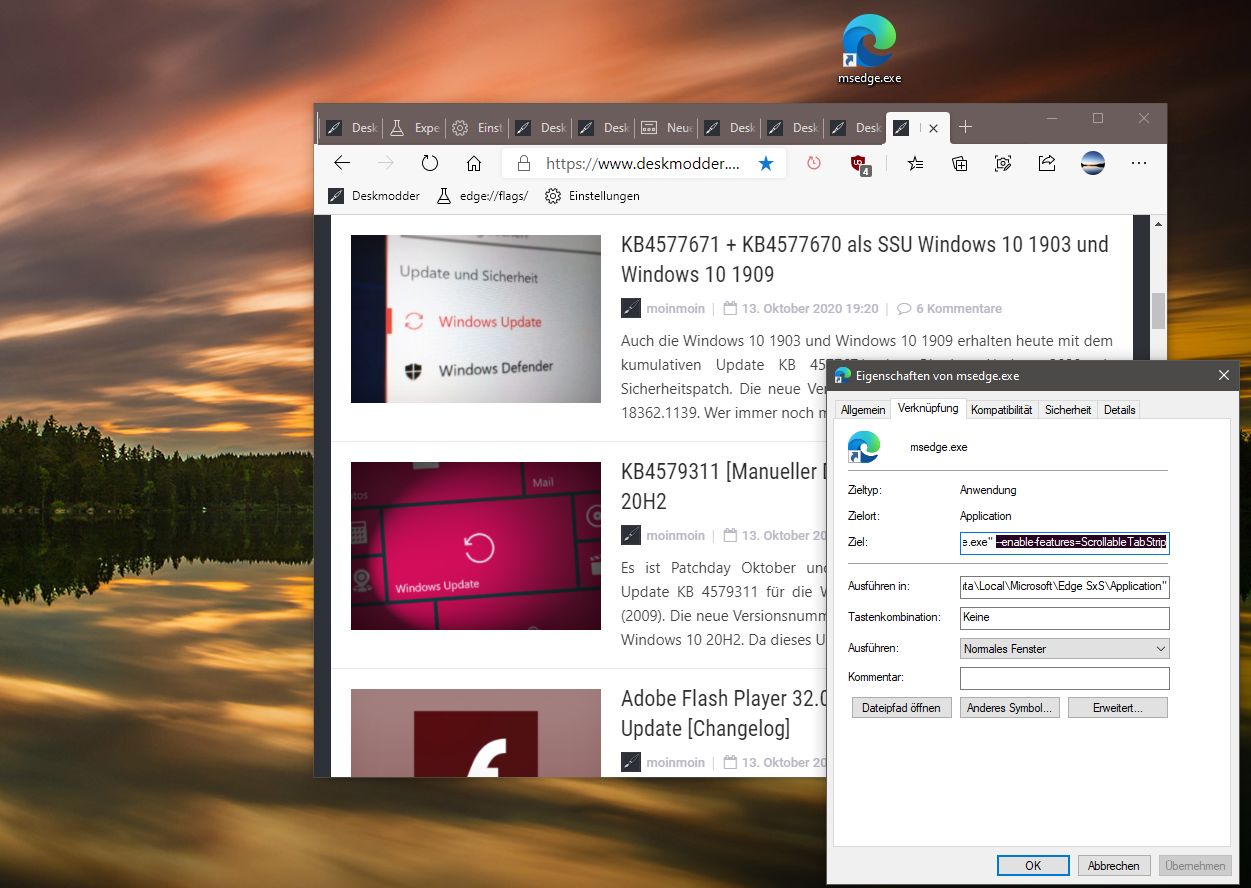Open the uBlock Origin extension icon
Image resolution: width=1251 pixels, height=888 pixels.
[x=860, y=164]
